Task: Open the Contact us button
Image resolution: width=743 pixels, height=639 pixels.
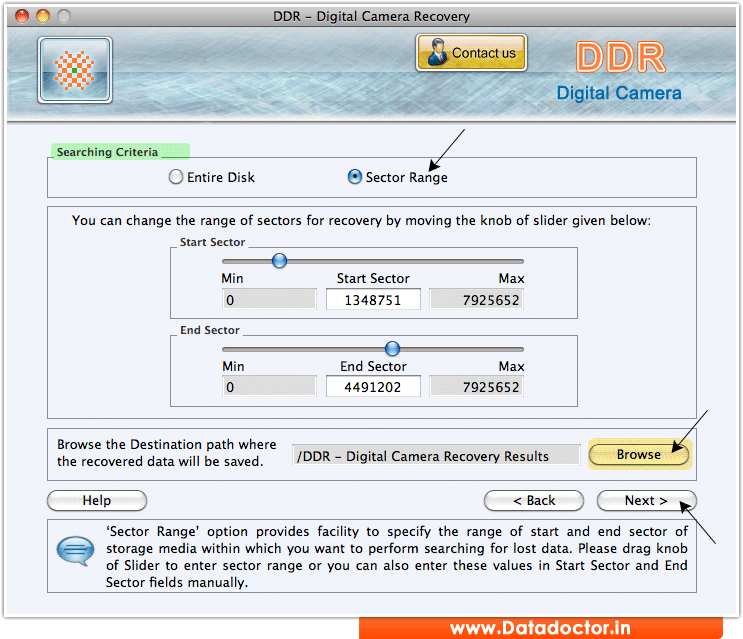Action: tap(471, 53)
